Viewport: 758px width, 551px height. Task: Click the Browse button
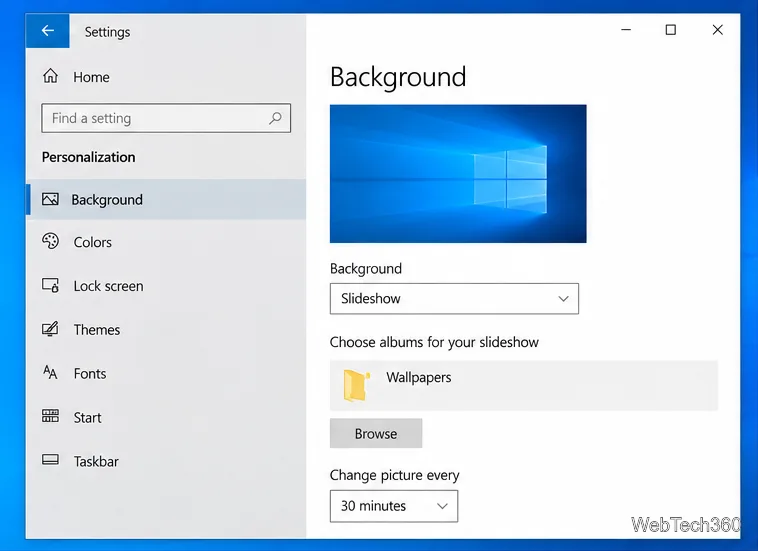point(376,434)
